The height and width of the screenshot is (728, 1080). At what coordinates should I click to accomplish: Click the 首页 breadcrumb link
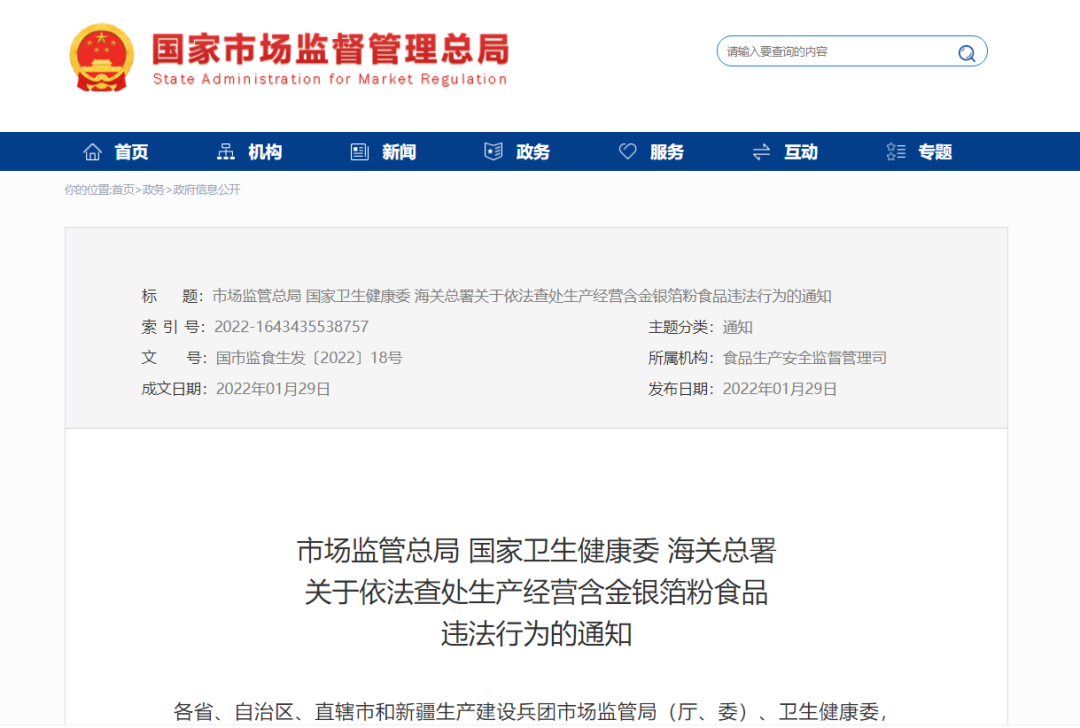click(x=123, y=189)
